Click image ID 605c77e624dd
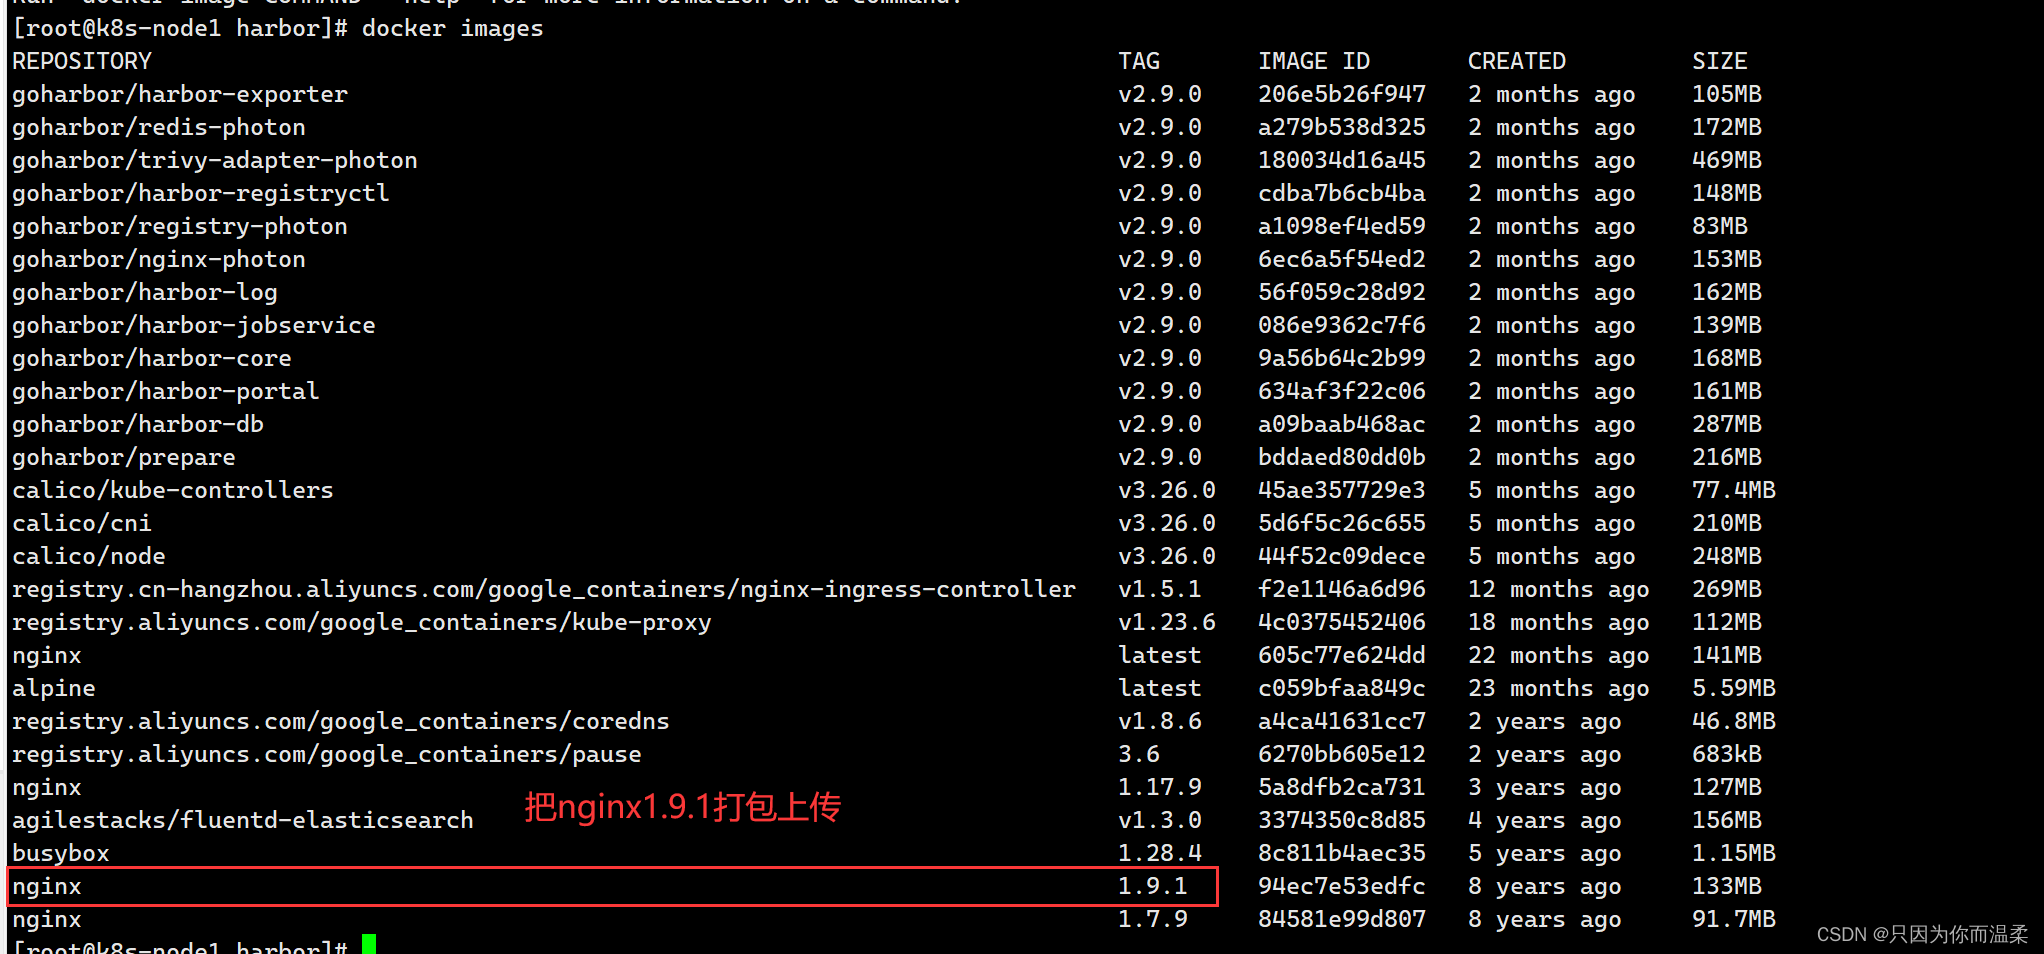Image resolution: width=2044 pixels, height=954 pixels. pyautogui.click(x=1342, y=656)
